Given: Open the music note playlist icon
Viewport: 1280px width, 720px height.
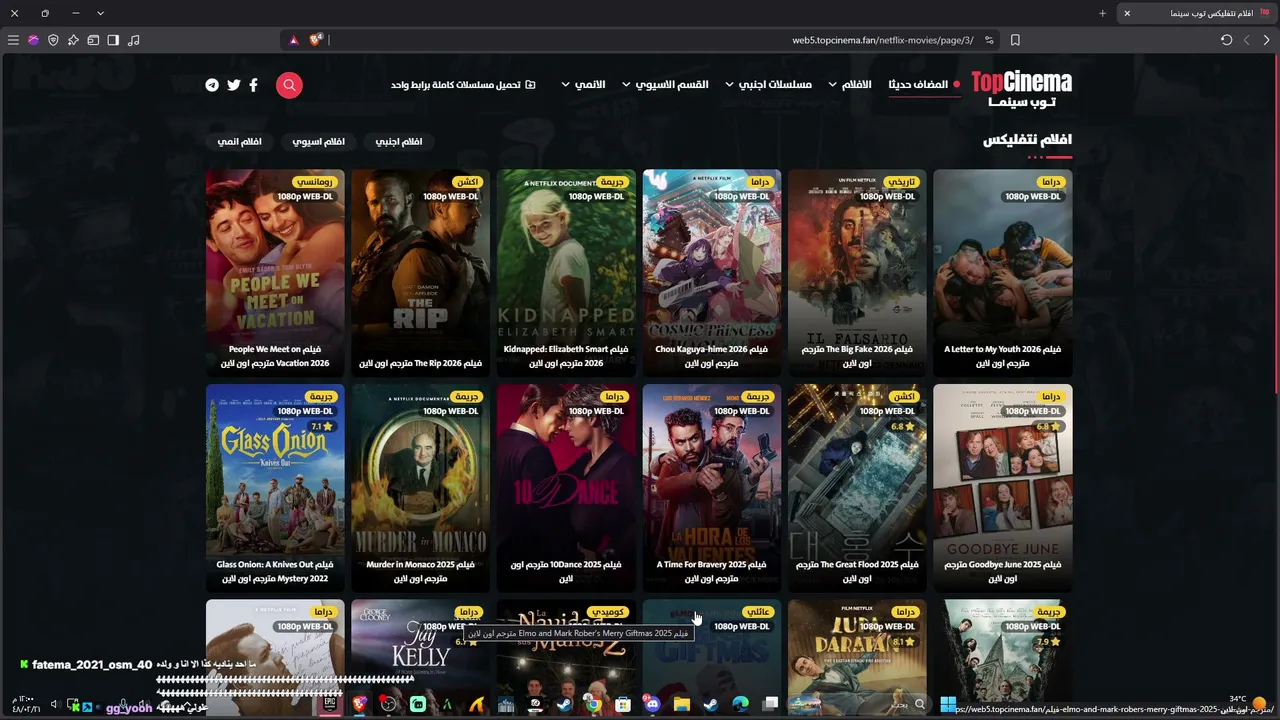Looking at the screenshot, I should tap(134, 40).
